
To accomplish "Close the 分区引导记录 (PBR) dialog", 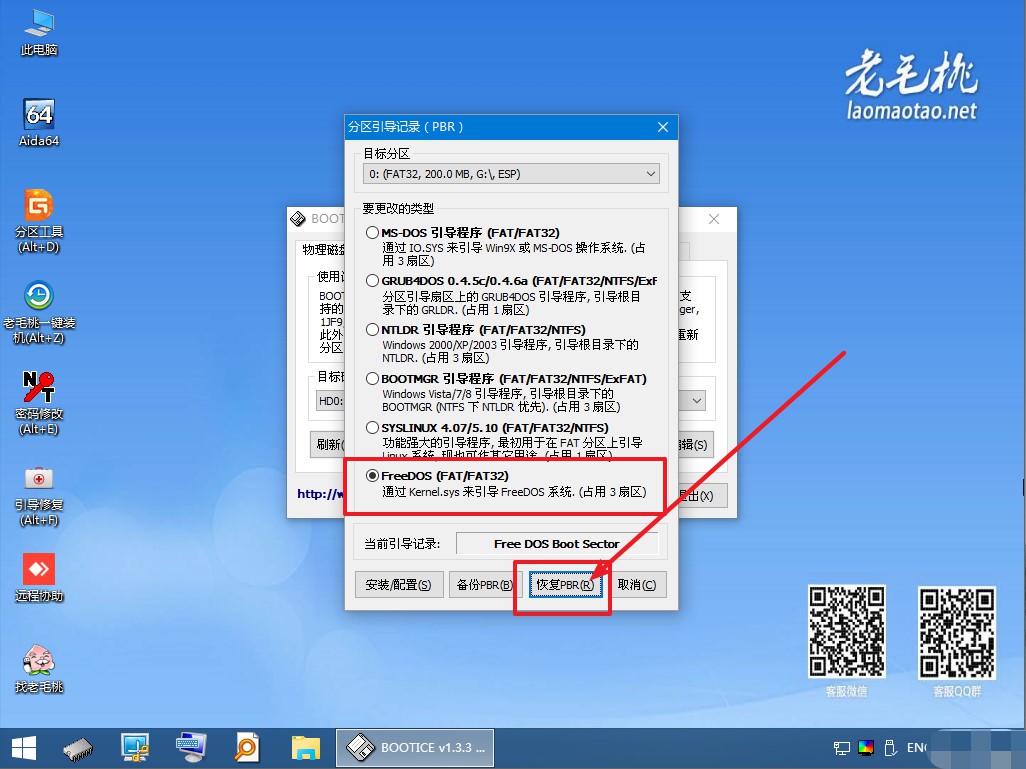I will click(x=663, y=127).
